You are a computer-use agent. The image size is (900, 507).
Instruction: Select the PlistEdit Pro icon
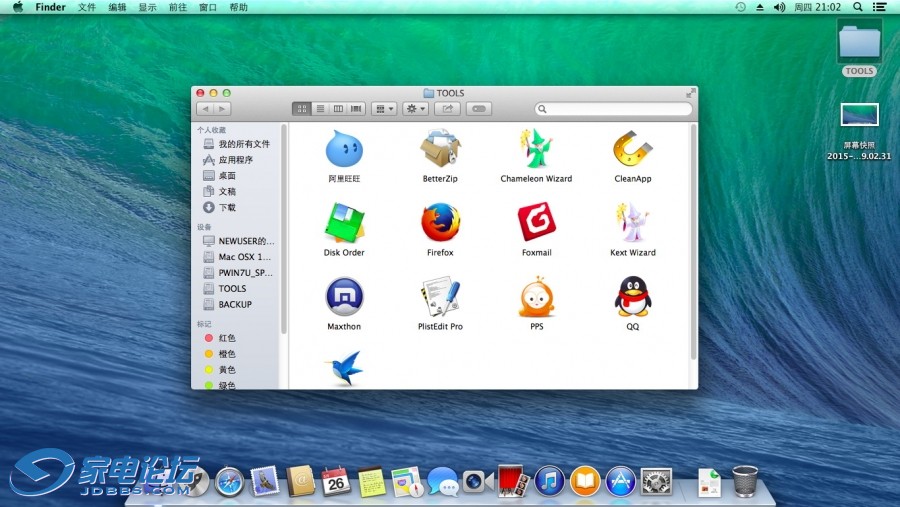pyautogui.click(x=440, y=296)
